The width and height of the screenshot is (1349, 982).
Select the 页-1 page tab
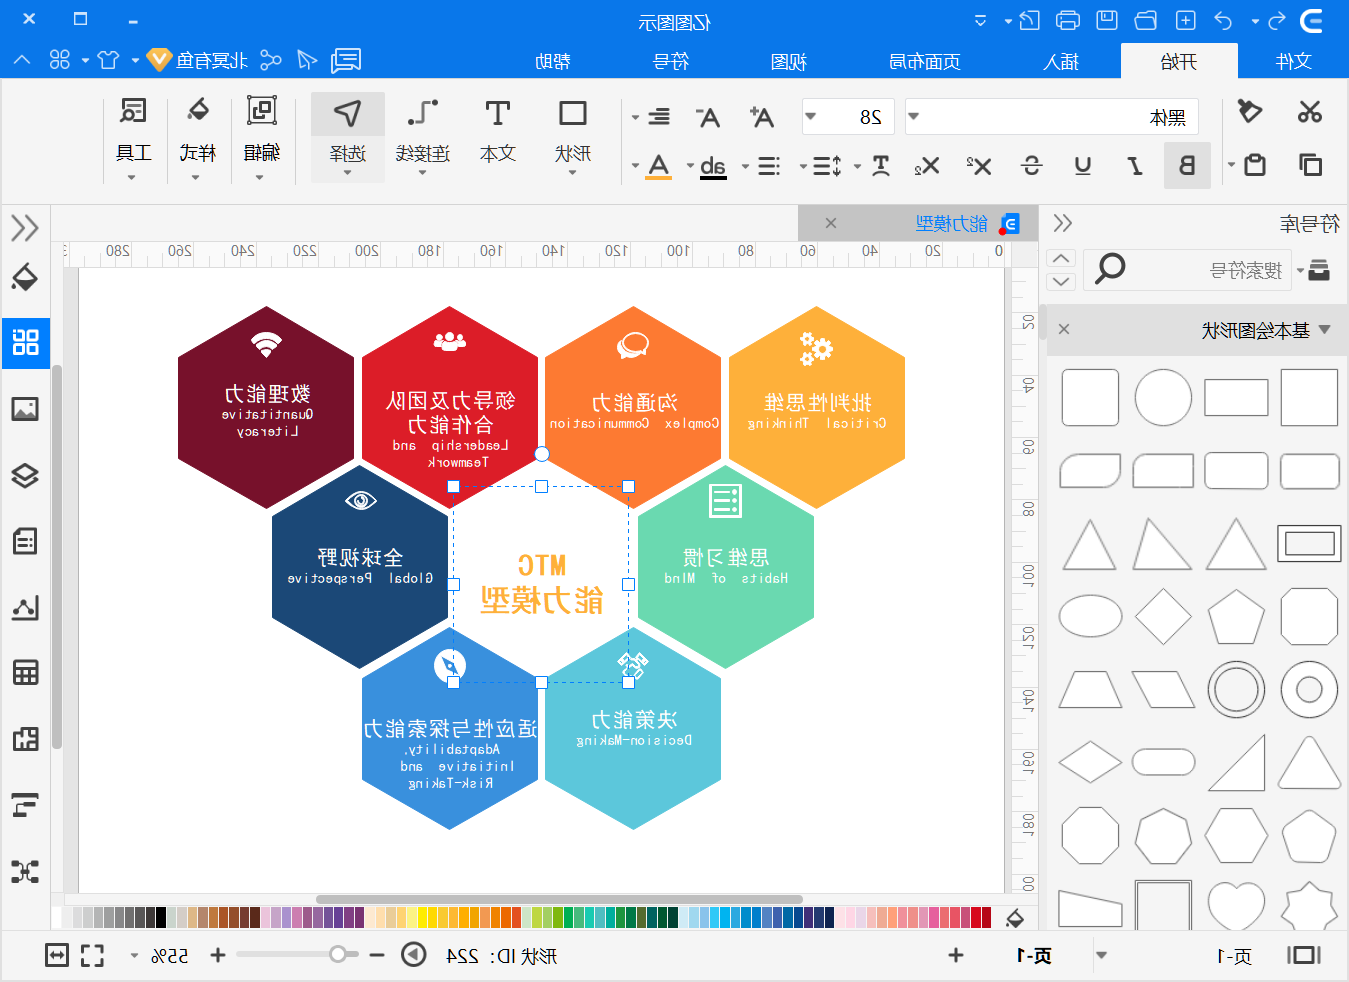click(x=1034, y=956)
